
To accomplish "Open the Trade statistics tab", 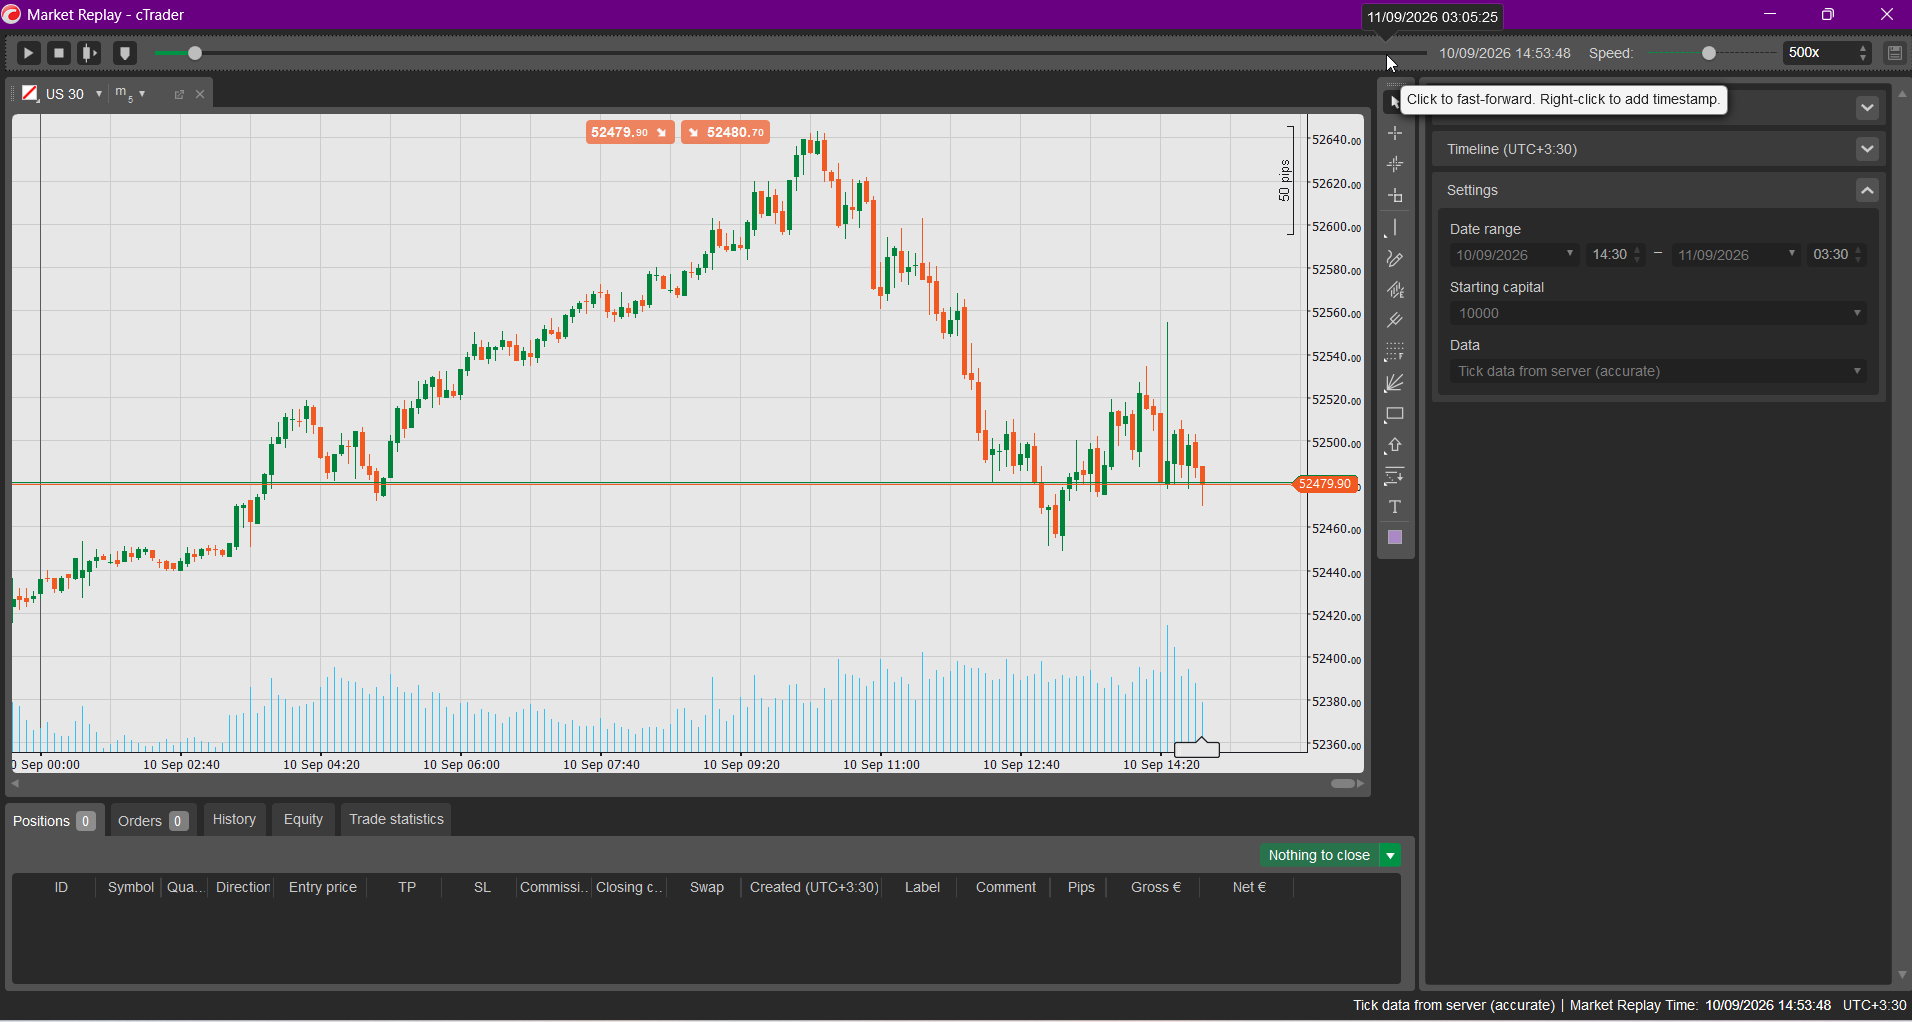I will click(x=396, y=819).
